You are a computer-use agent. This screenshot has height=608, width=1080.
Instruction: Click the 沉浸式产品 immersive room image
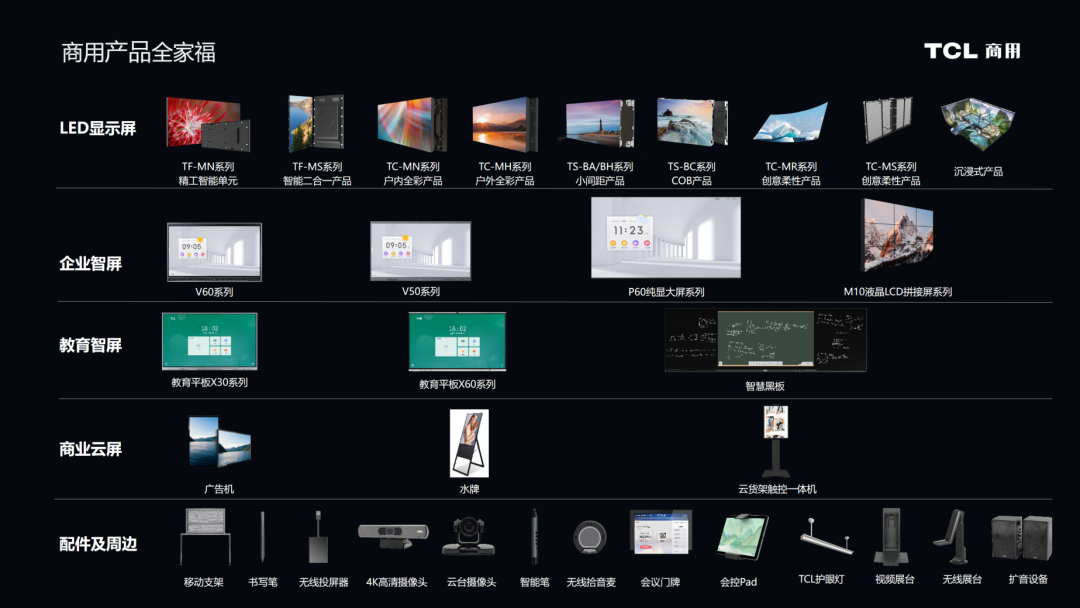(978, 124)
